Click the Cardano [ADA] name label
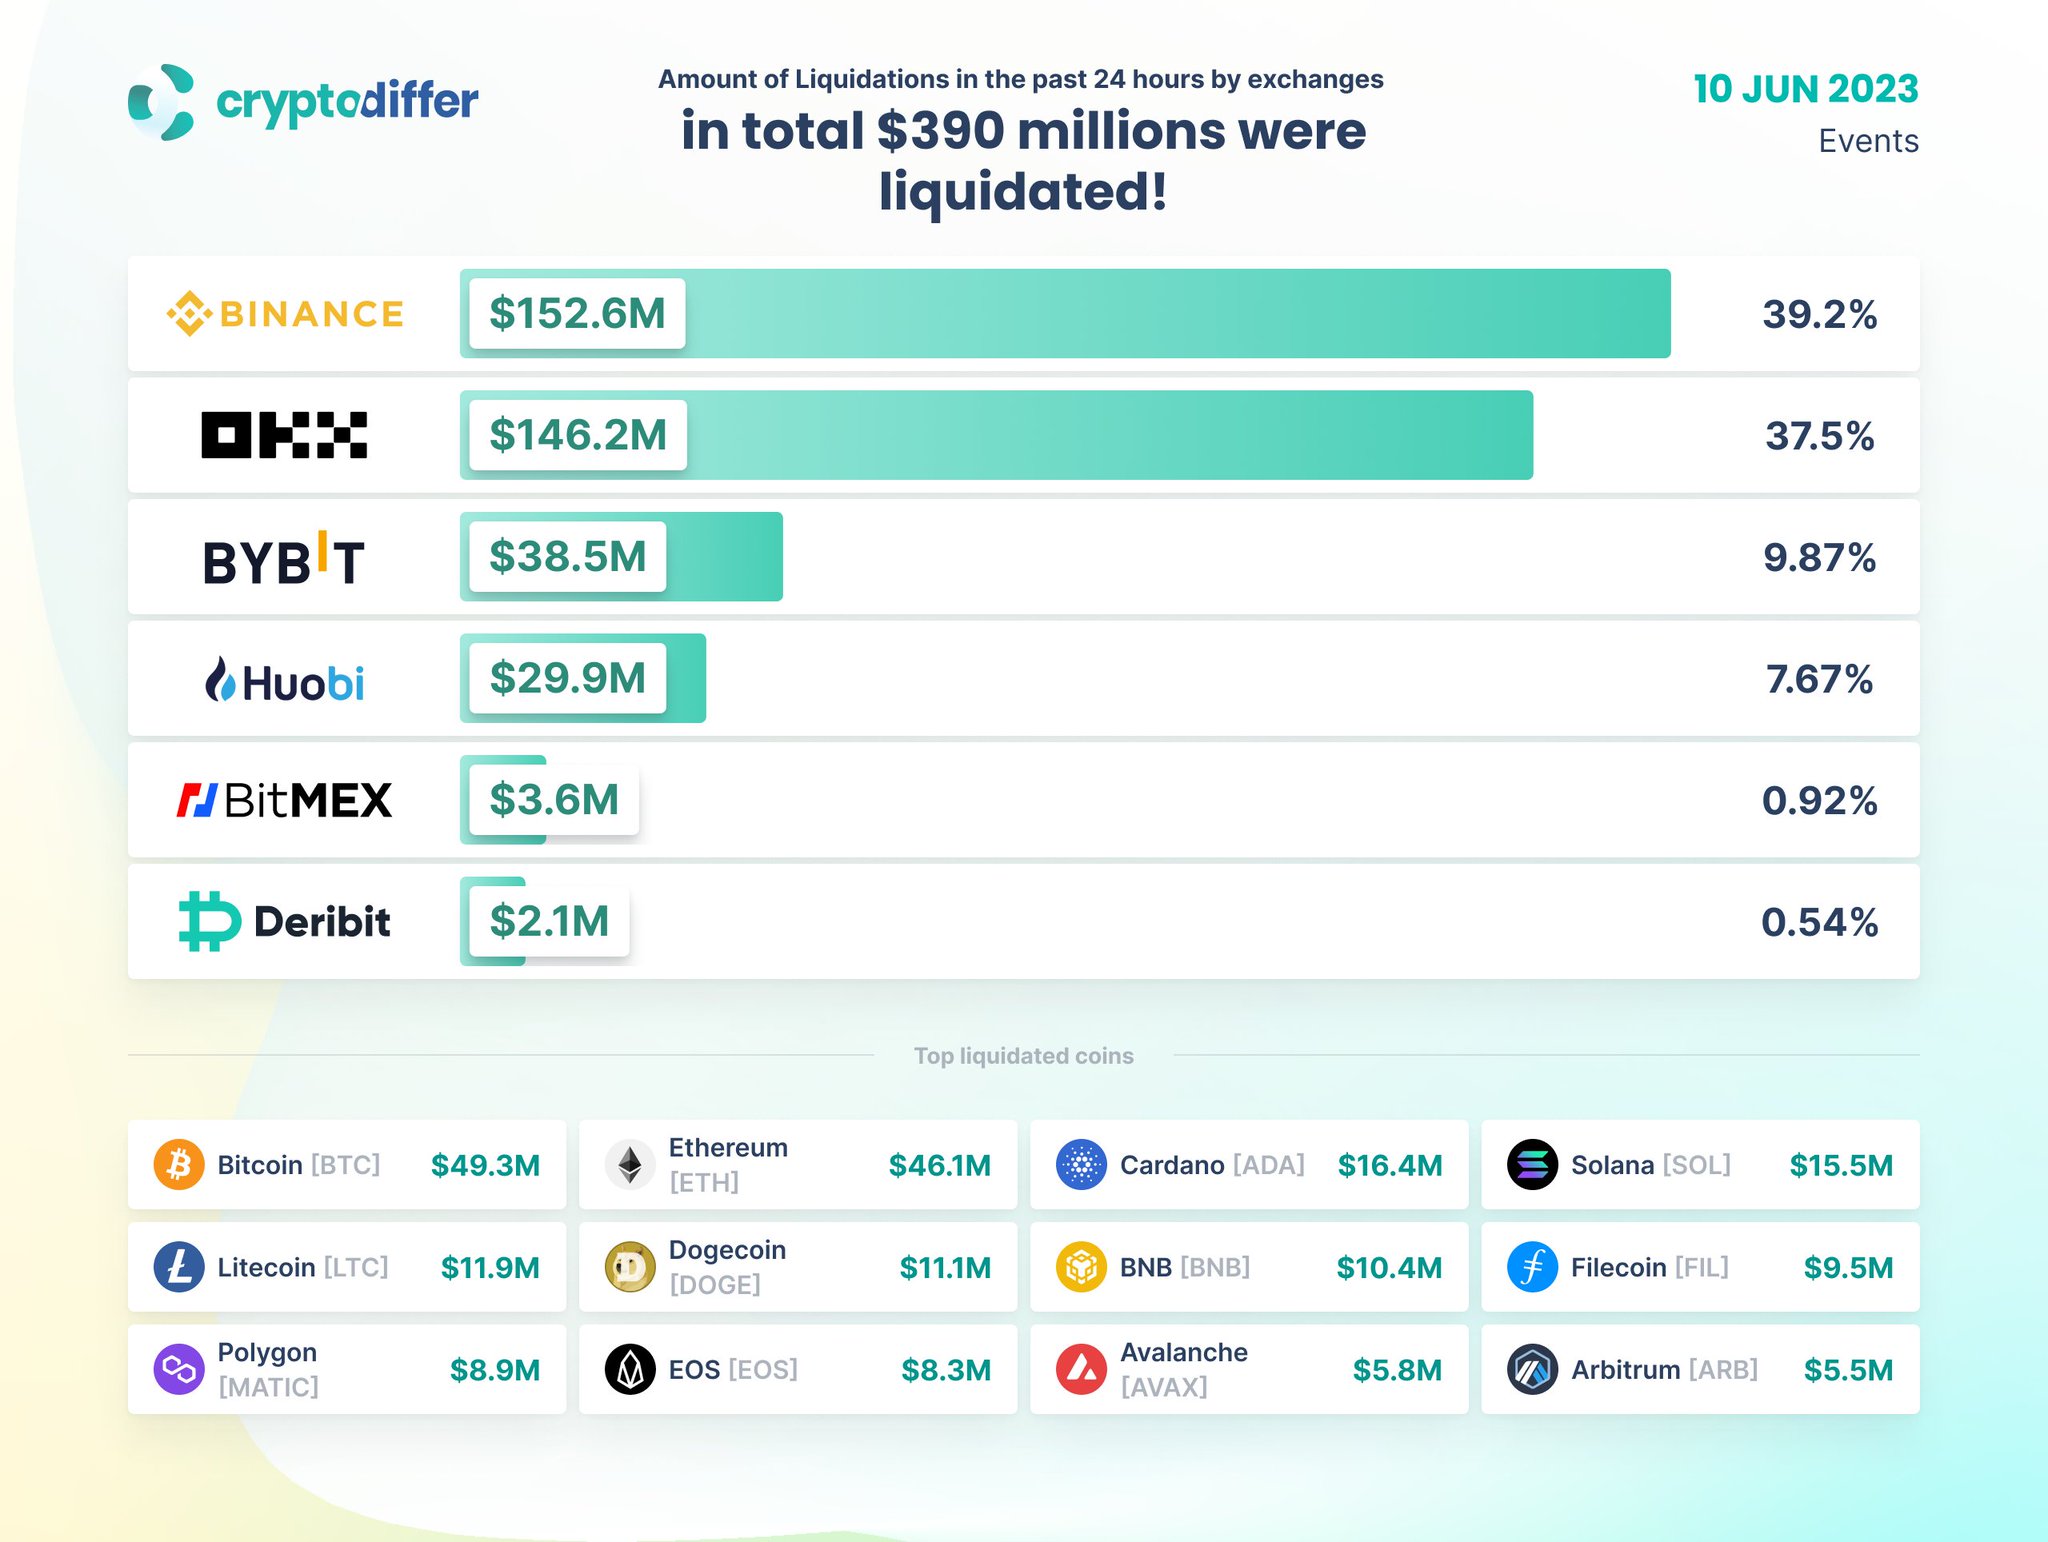The width and height of the screenshot is (2048, 1542). (x=1212, y=1165)
